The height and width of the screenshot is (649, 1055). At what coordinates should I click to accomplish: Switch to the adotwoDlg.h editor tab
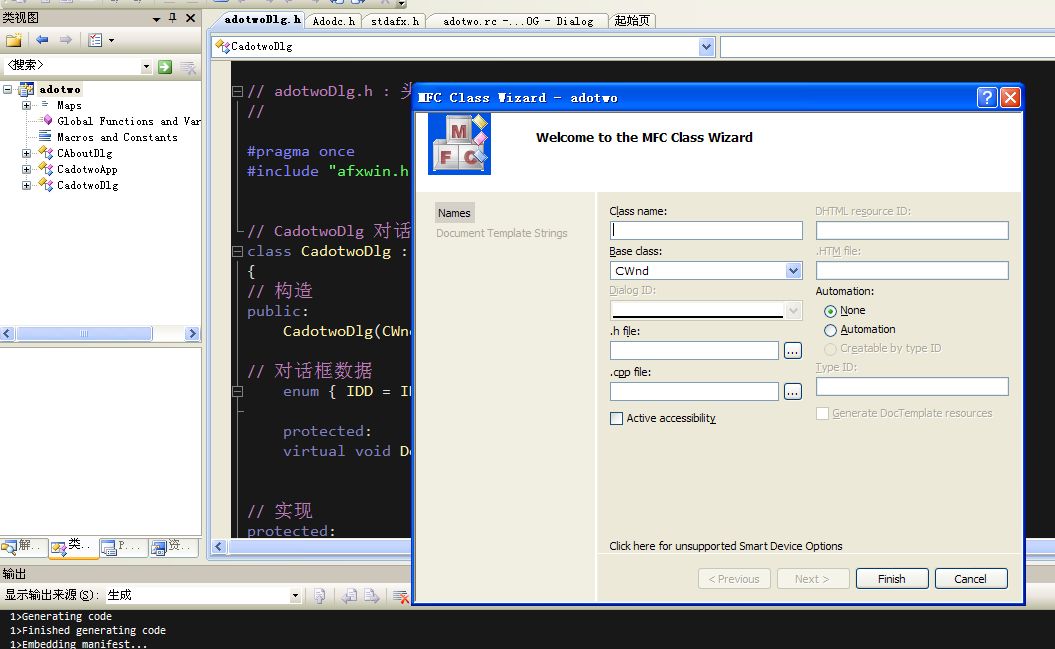click(x=262, y=20)
